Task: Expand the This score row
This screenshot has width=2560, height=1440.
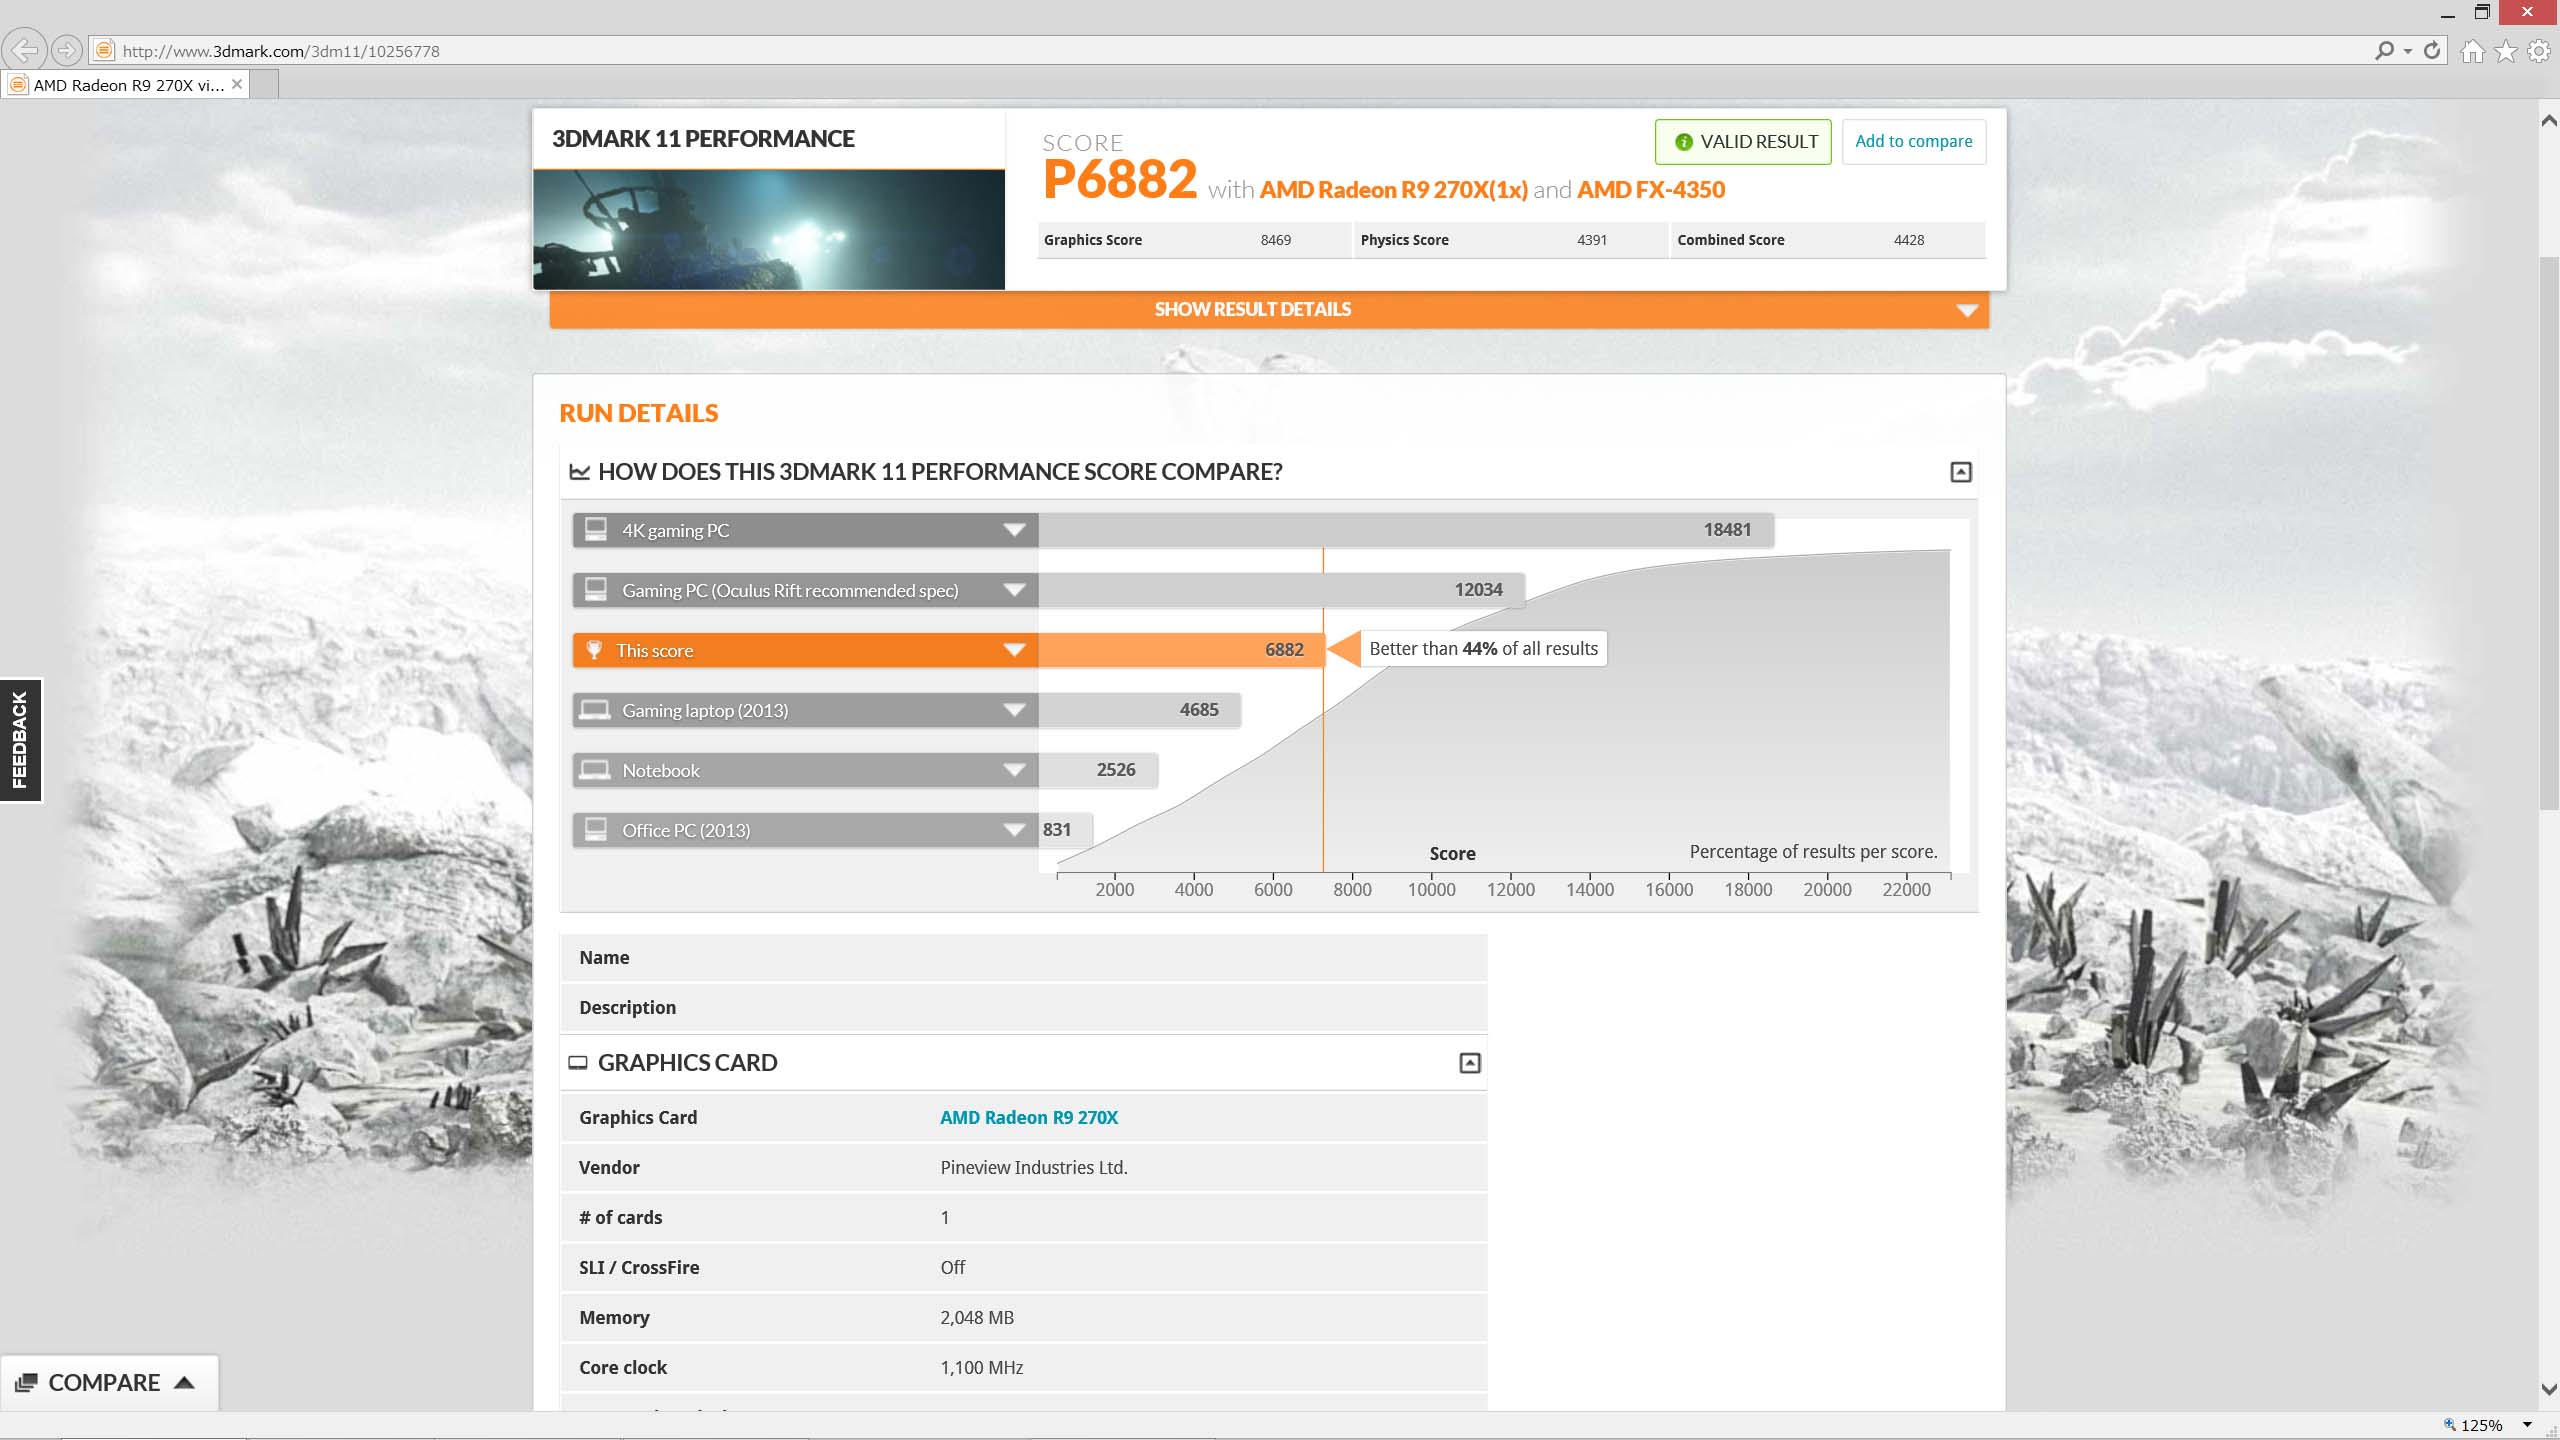Action: pos(1014,650)
